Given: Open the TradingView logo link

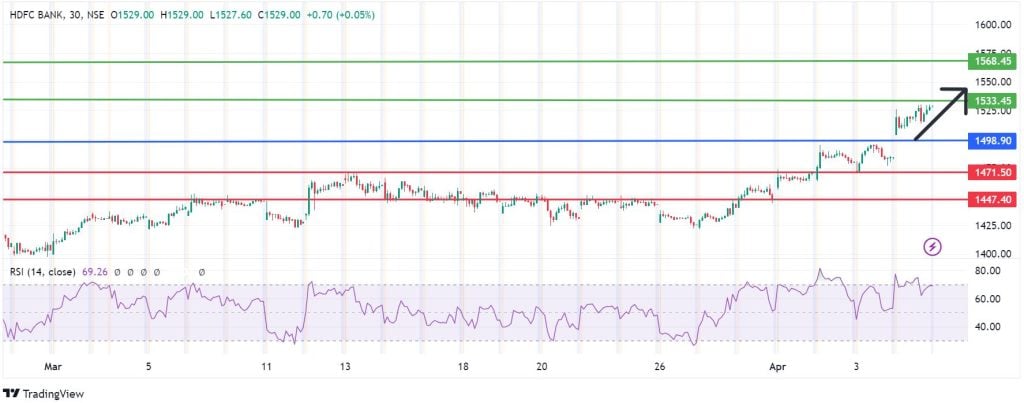Looking at the screenshot, I should (x=44, y=394).
